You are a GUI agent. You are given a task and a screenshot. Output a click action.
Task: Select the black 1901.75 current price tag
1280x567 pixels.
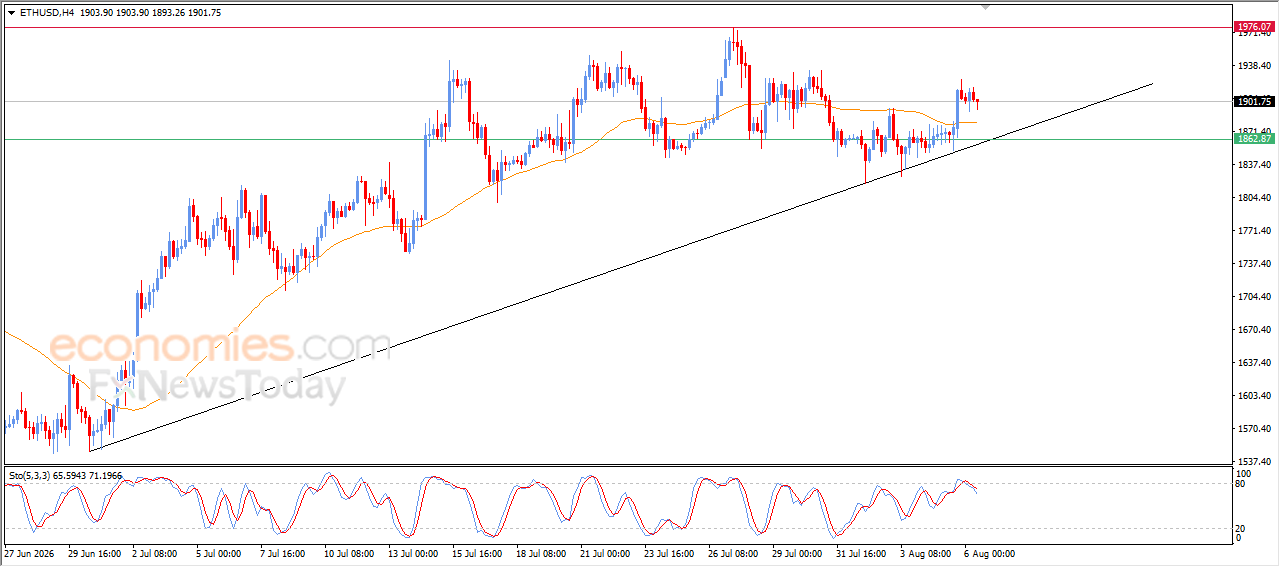(1253, 101)
